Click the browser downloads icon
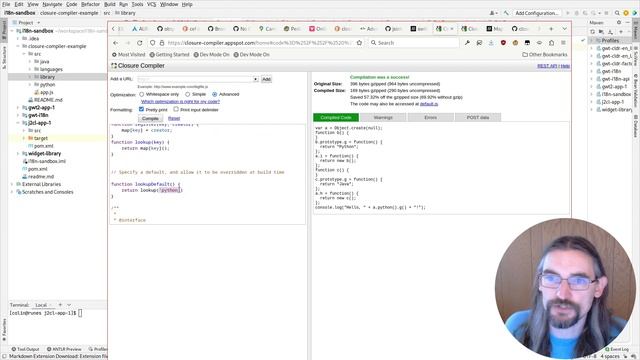 coord(491,43)
